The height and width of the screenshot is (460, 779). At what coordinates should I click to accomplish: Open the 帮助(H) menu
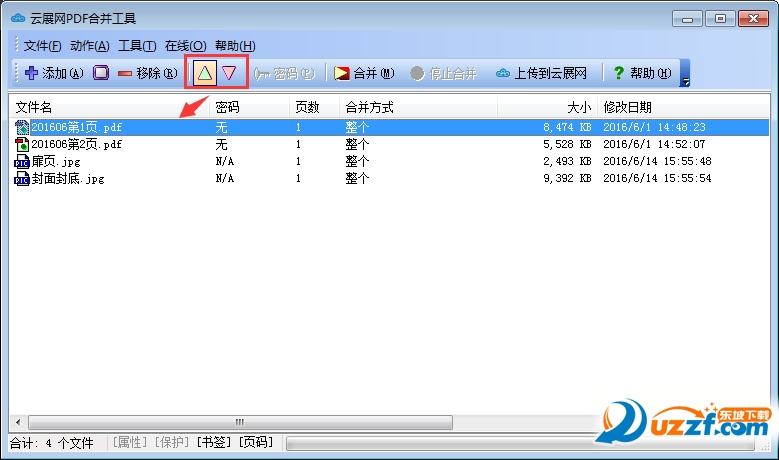tap(235, 46)
